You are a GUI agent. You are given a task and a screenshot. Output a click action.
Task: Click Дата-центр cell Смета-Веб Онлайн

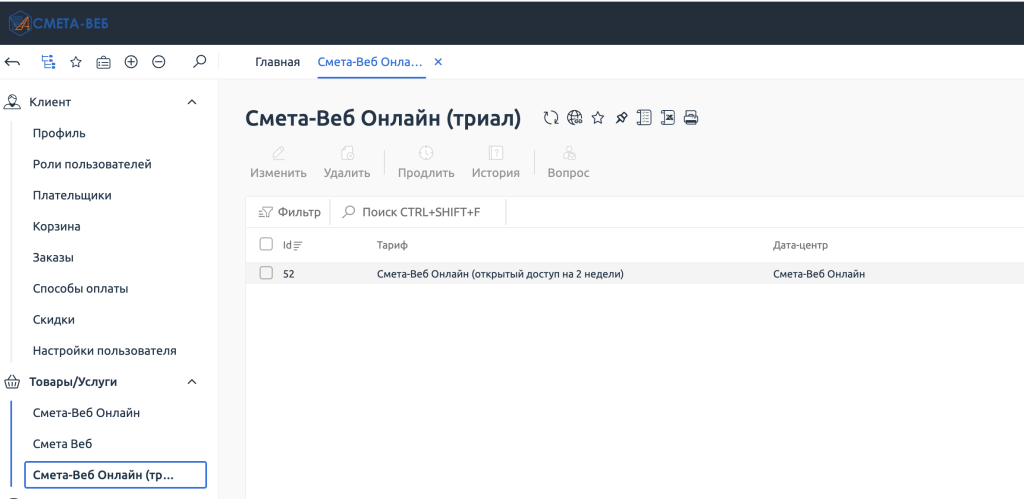819,274
